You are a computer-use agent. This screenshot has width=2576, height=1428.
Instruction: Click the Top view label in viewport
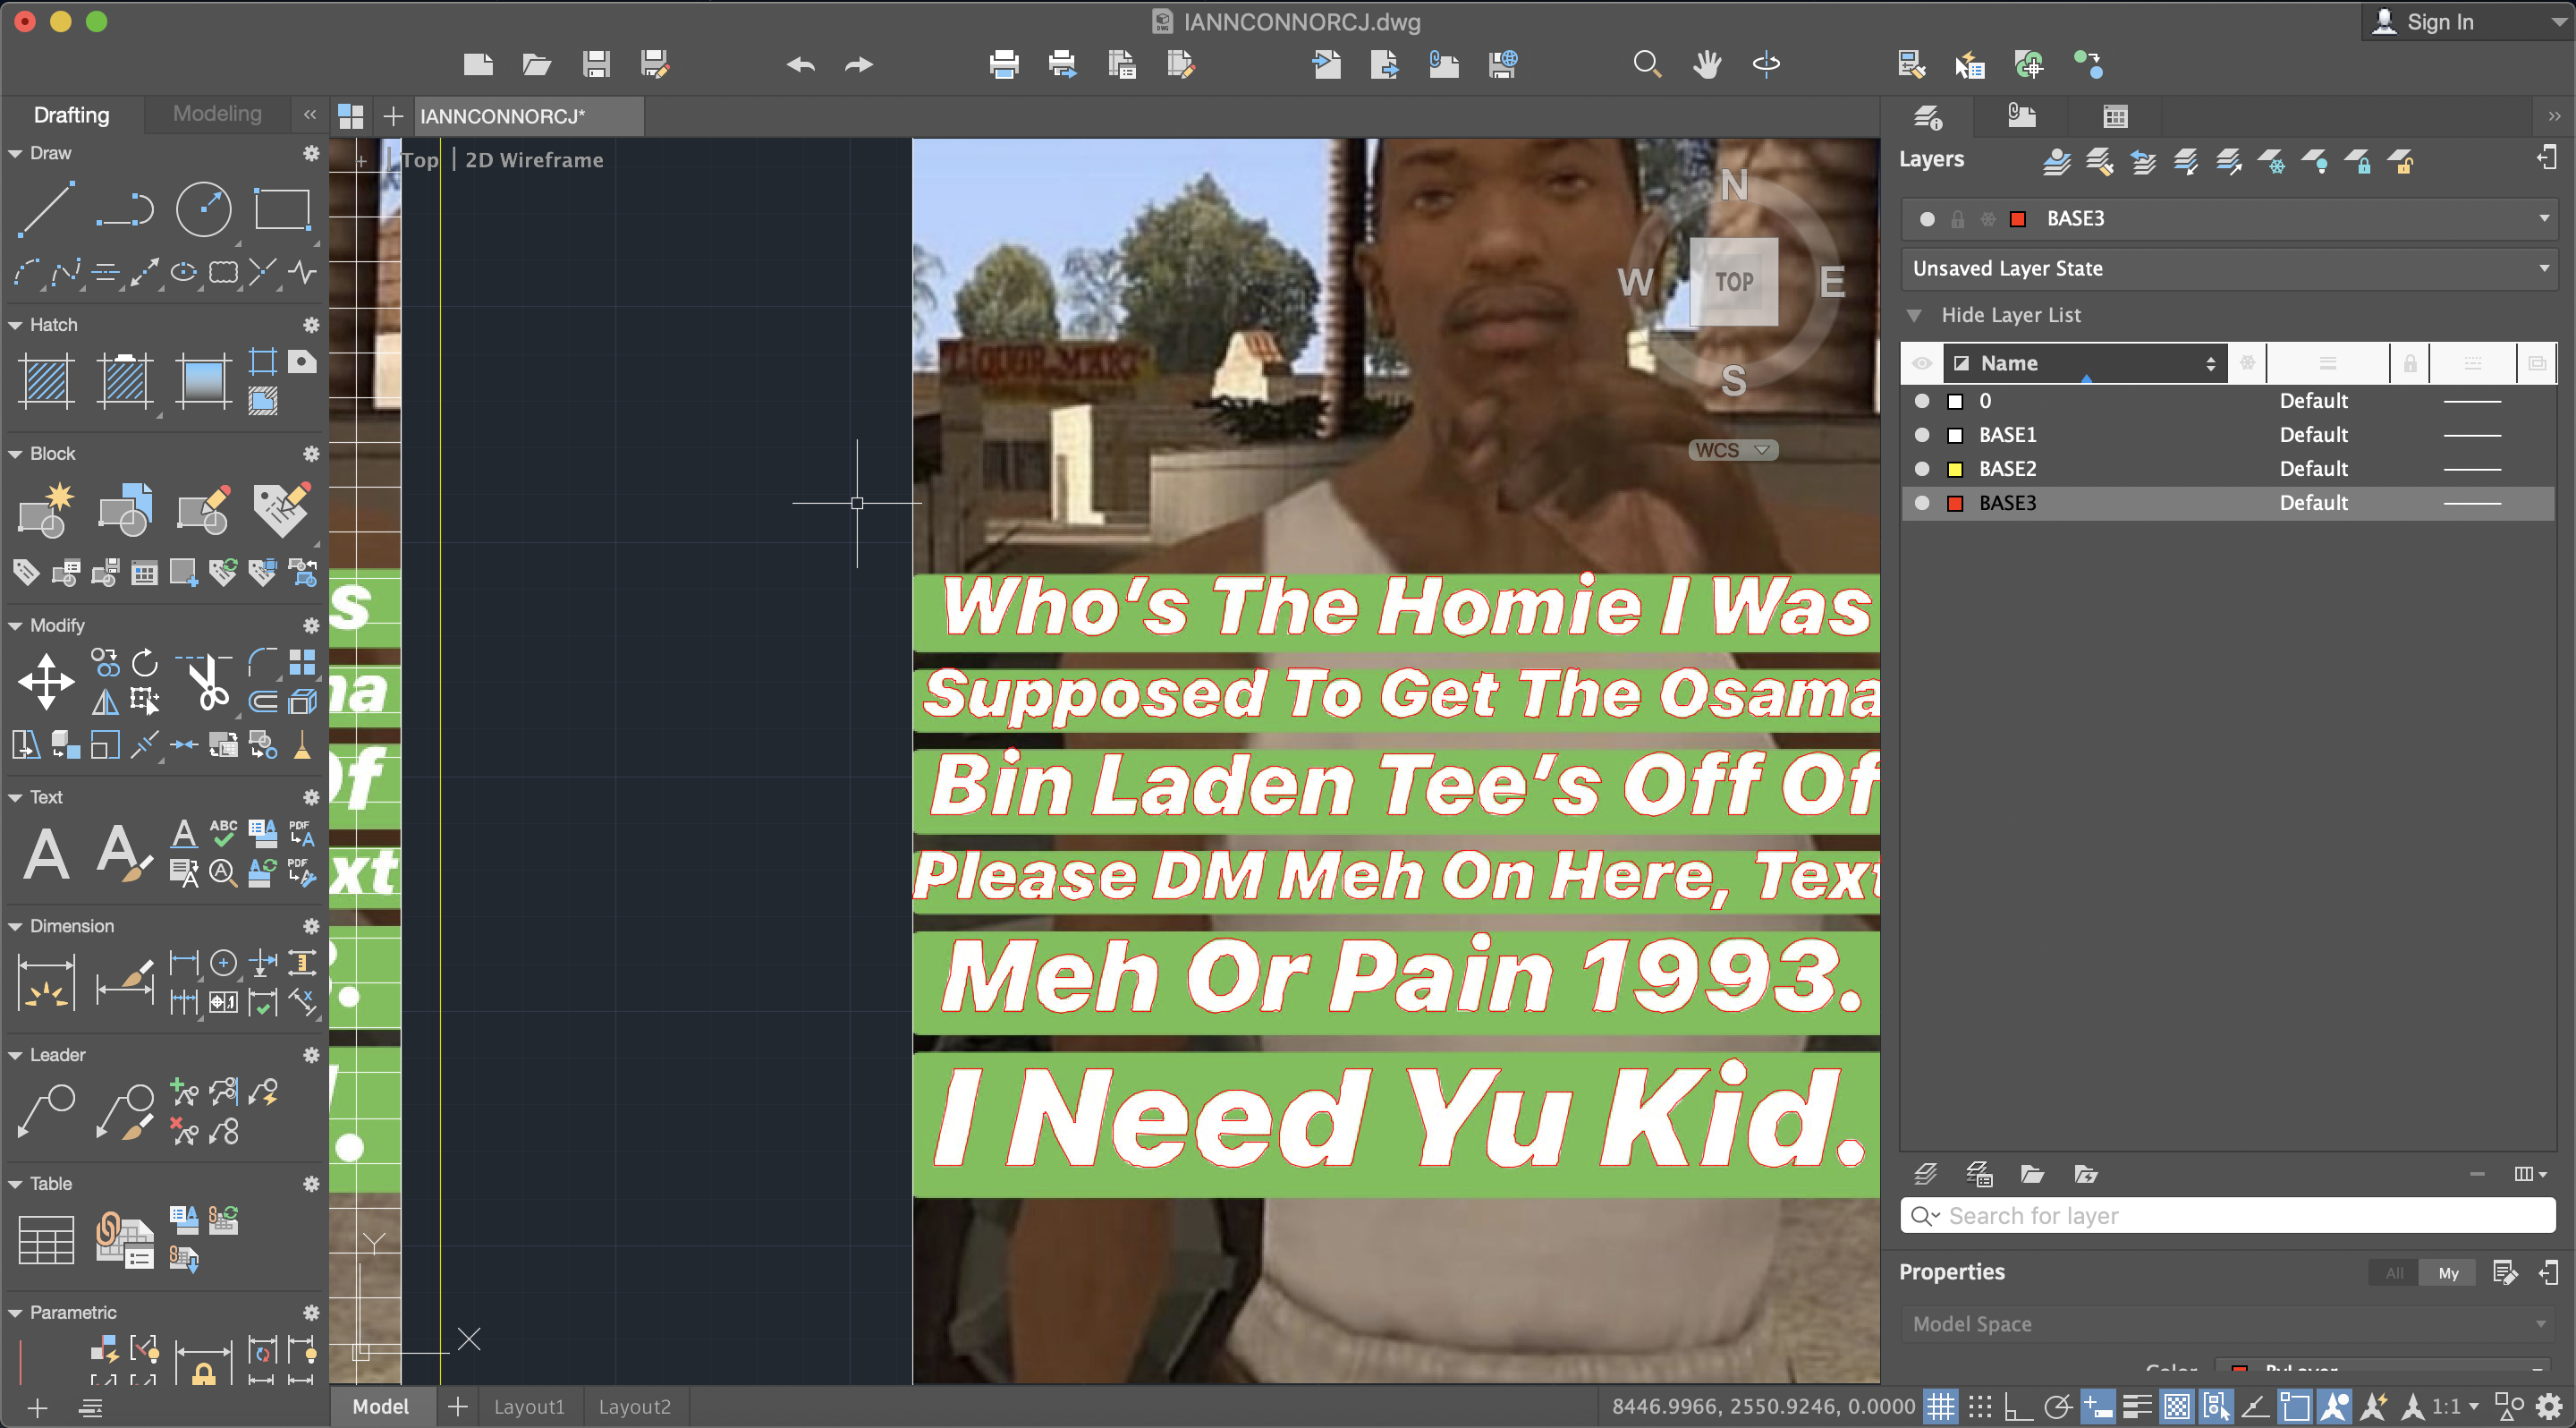point(420,160)
